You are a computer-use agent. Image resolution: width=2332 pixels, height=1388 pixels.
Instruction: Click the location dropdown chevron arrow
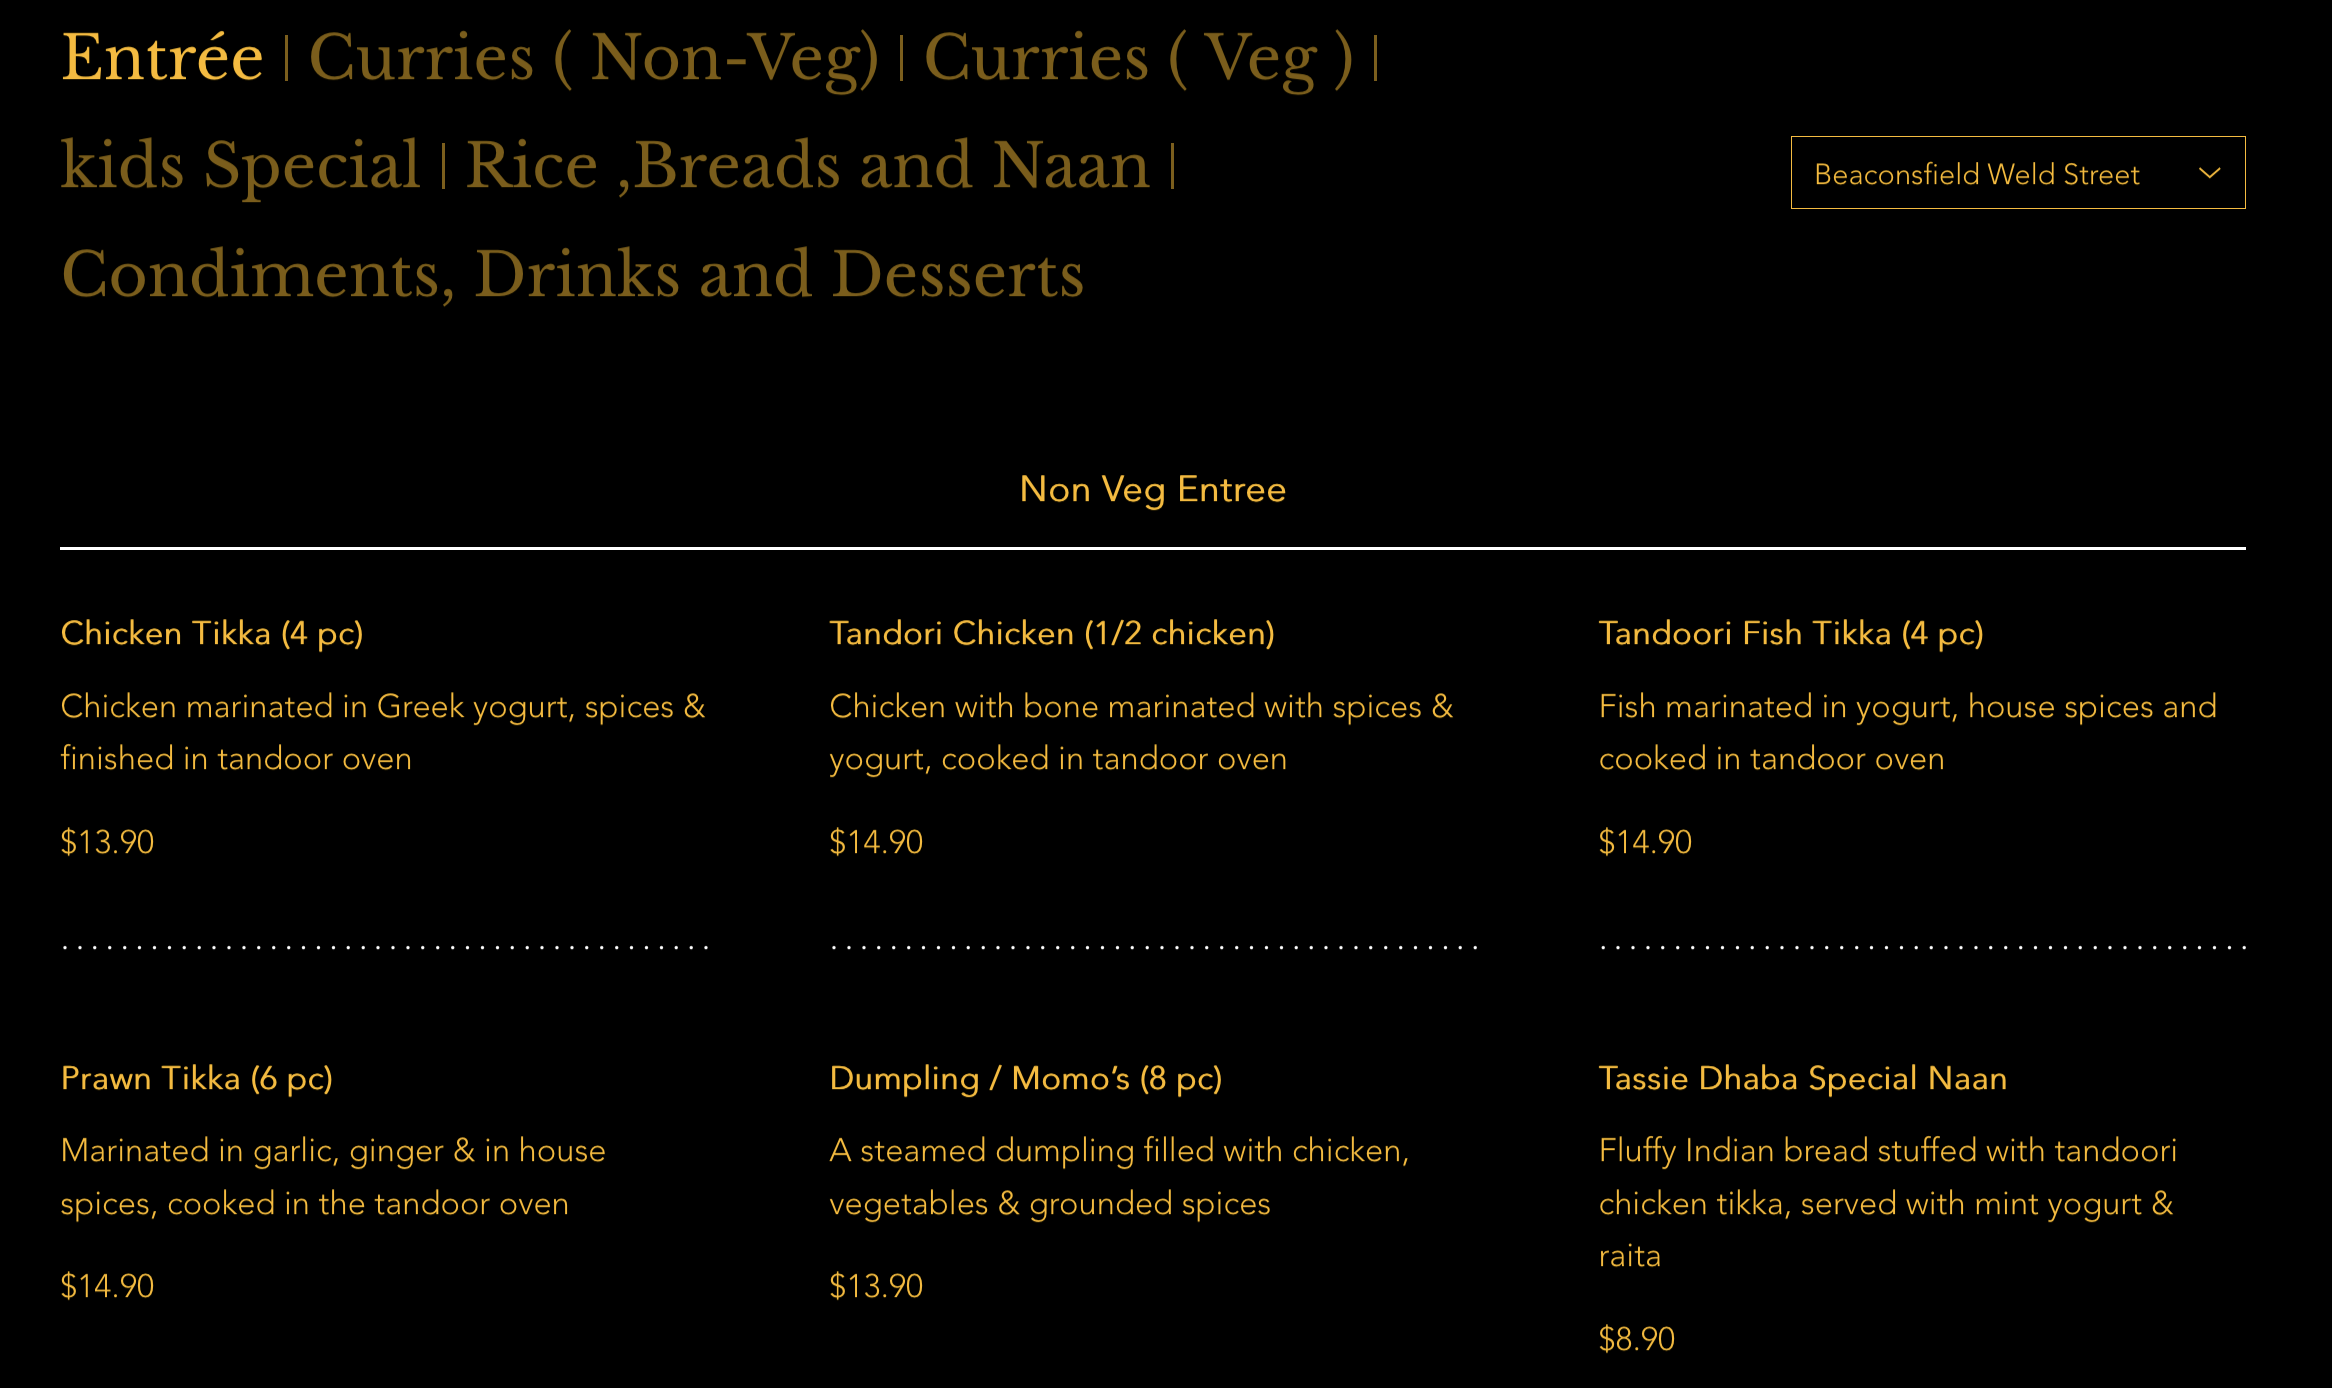[x=2210, y=173]
